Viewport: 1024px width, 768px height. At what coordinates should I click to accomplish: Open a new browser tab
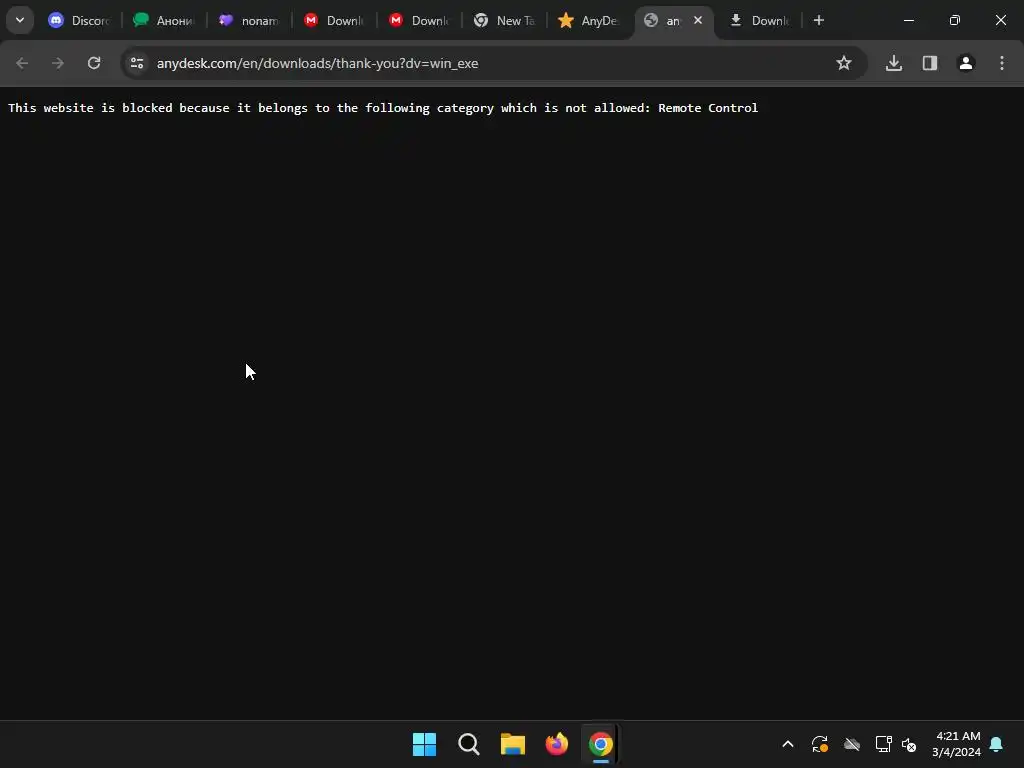(x=818, y=20)
